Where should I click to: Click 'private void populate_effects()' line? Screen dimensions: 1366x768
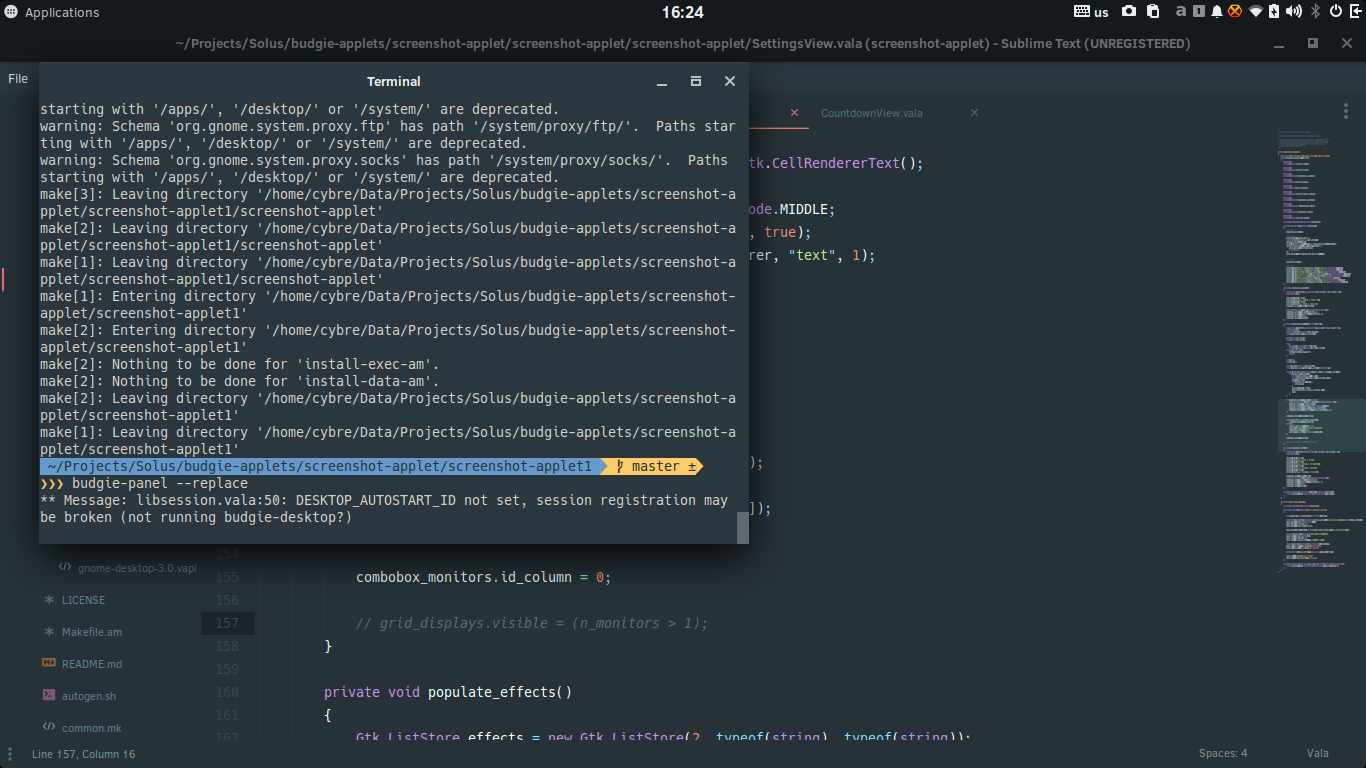448,692
